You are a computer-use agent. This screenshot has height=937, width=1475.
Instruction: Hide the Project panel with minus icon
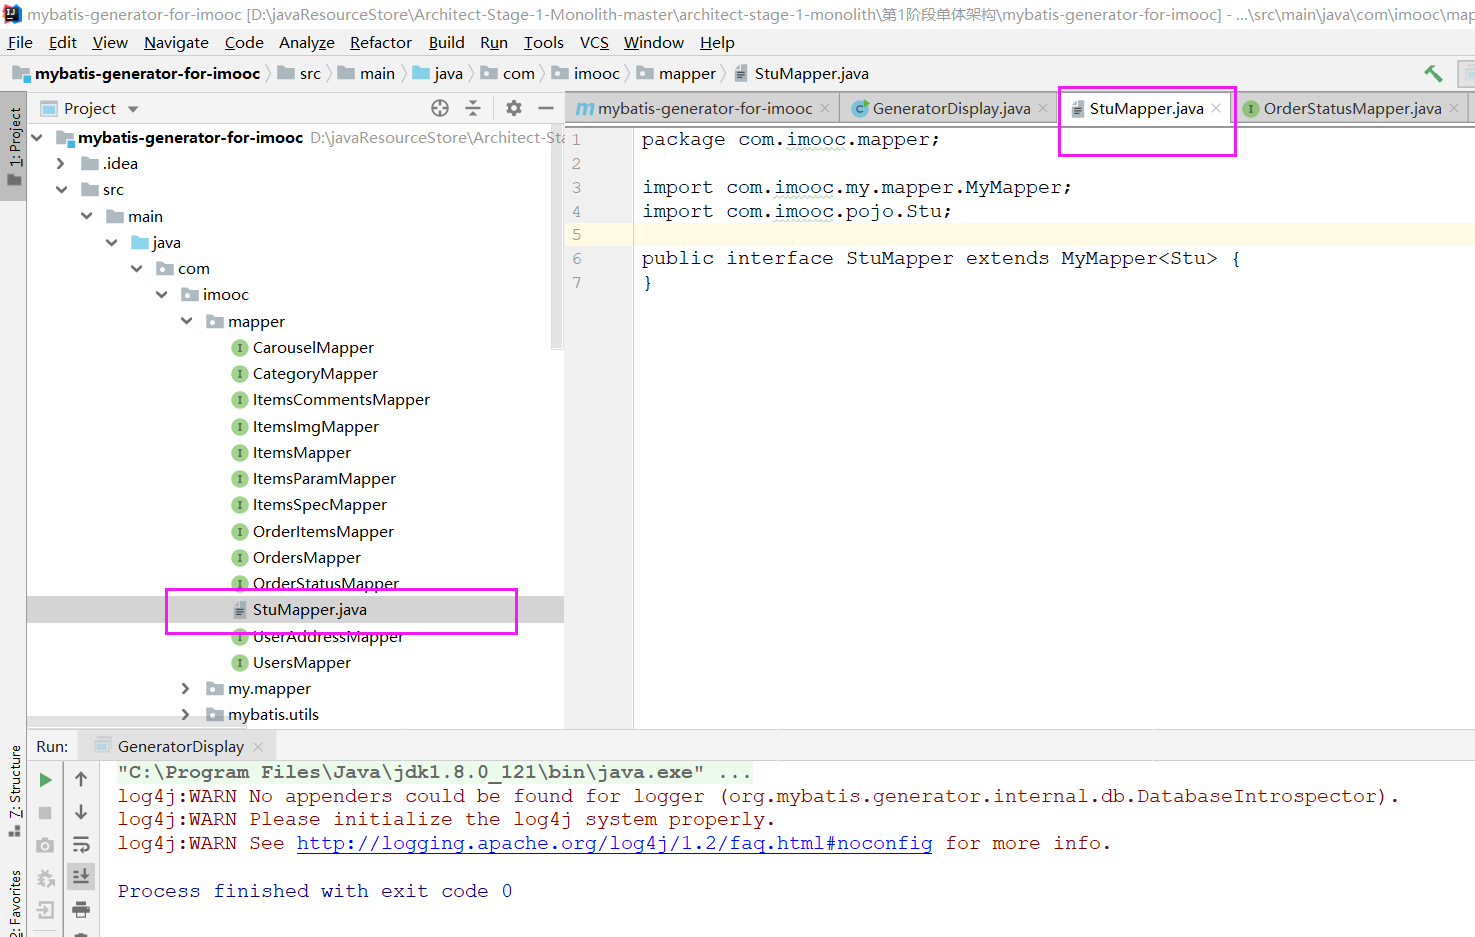click(x=546, y=108)
